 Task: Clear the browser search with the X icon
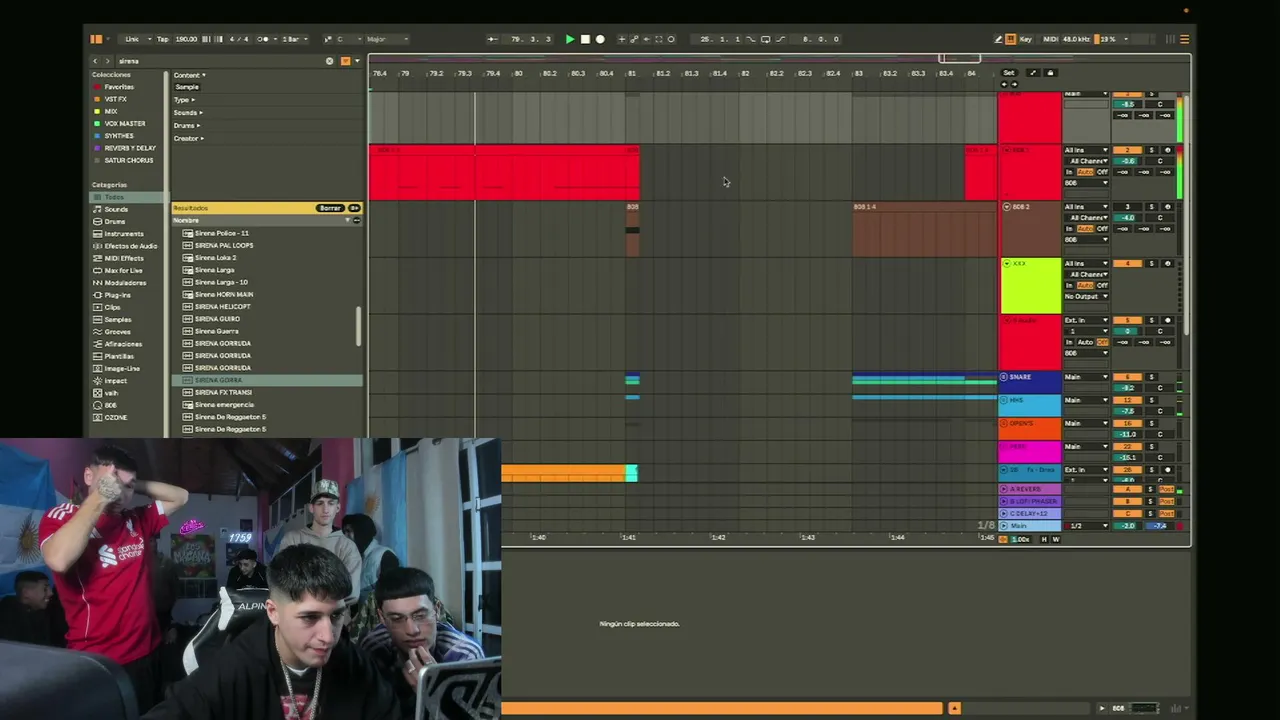(x=329, y=61)
